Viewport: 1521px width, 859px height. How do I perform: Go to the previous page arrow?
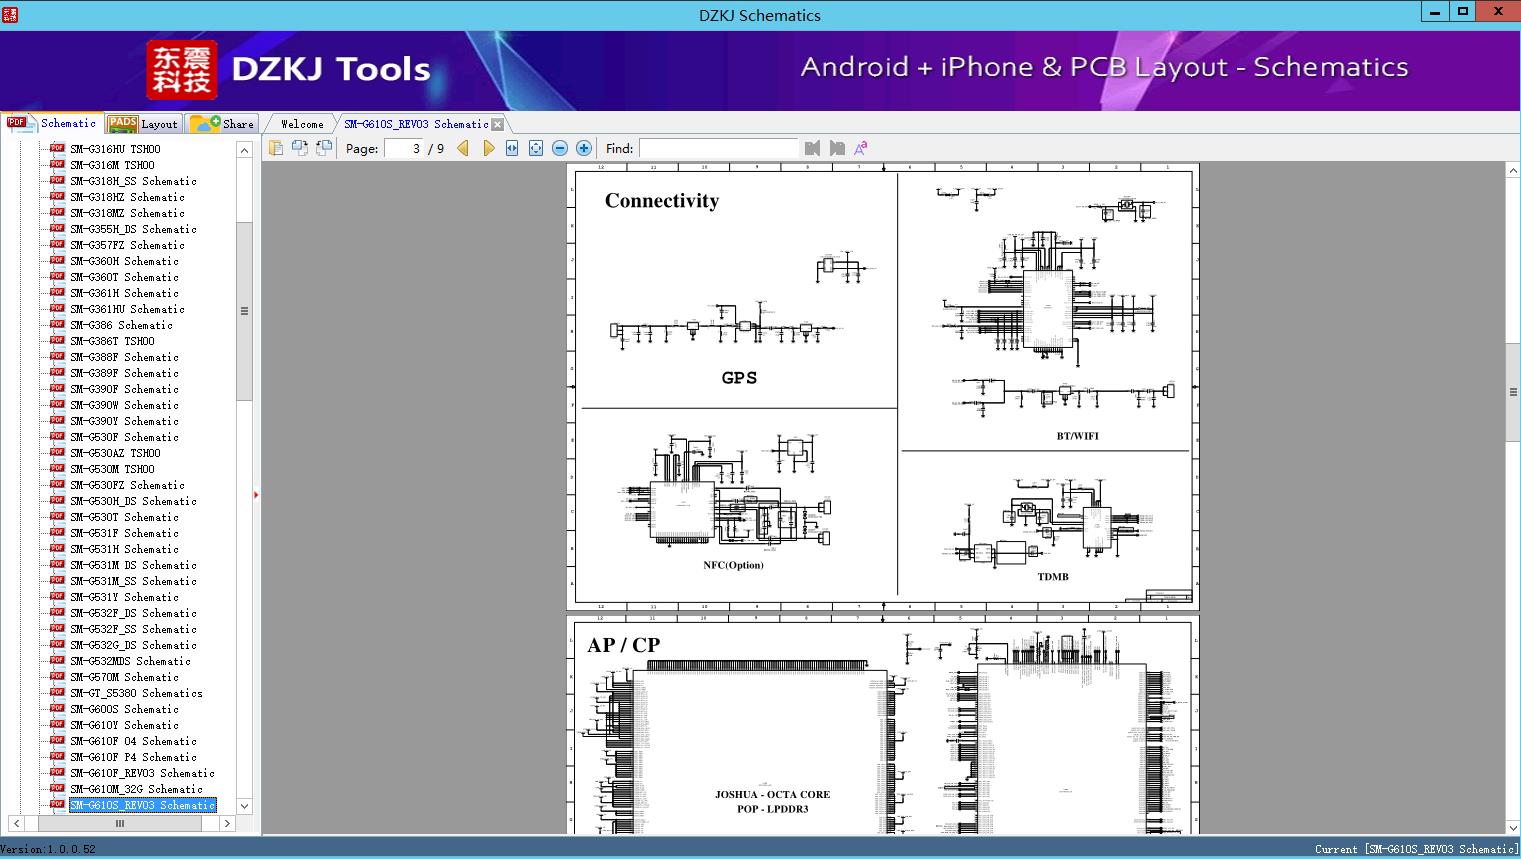pyautogui.click(x=463, y=148)
